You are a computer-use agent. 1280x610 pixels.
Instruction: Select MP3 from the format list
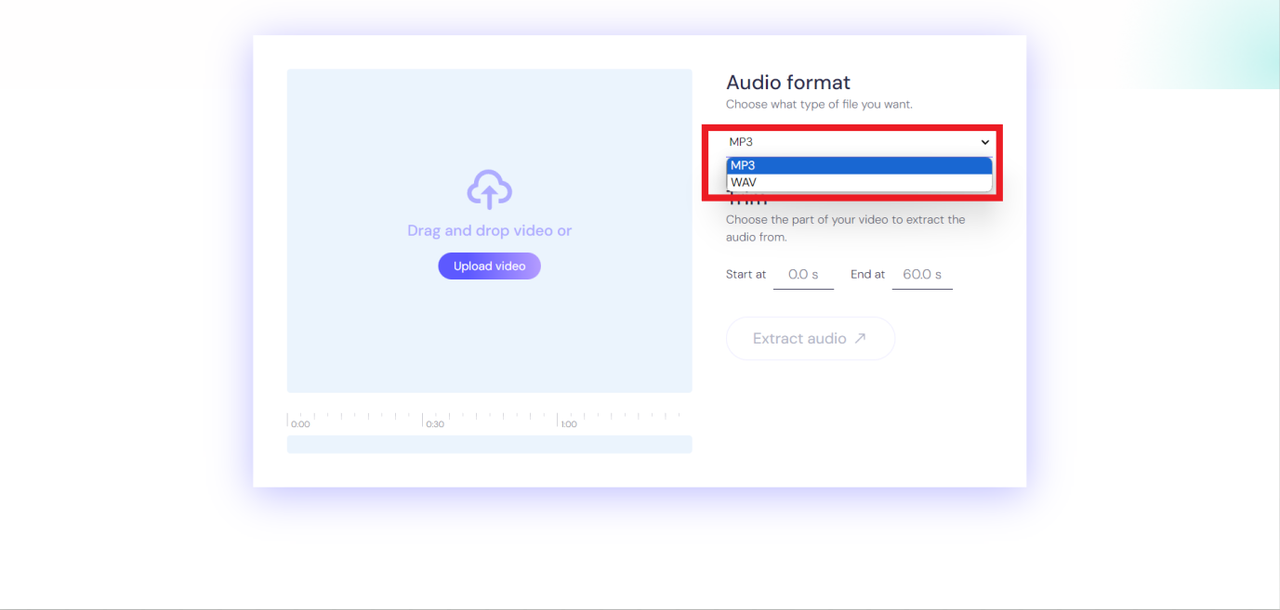859,166
